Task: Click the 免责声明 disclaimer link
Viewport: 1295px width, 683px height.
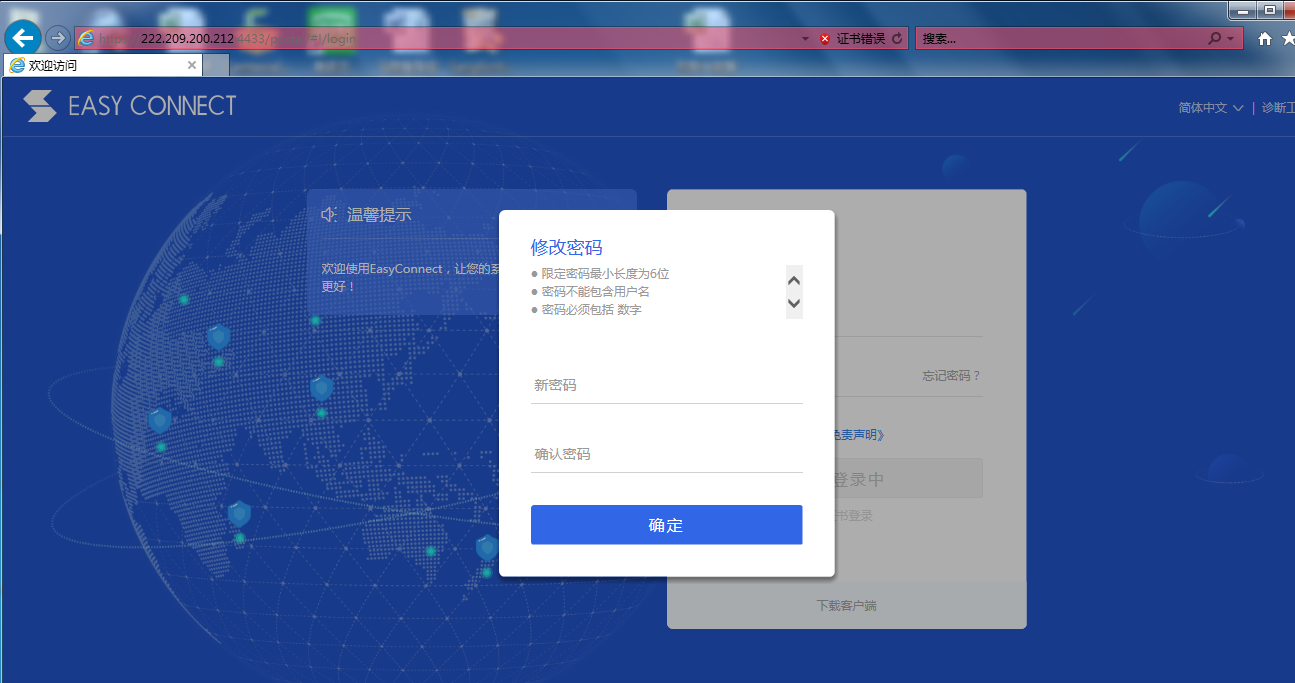Action: (858, 434)
